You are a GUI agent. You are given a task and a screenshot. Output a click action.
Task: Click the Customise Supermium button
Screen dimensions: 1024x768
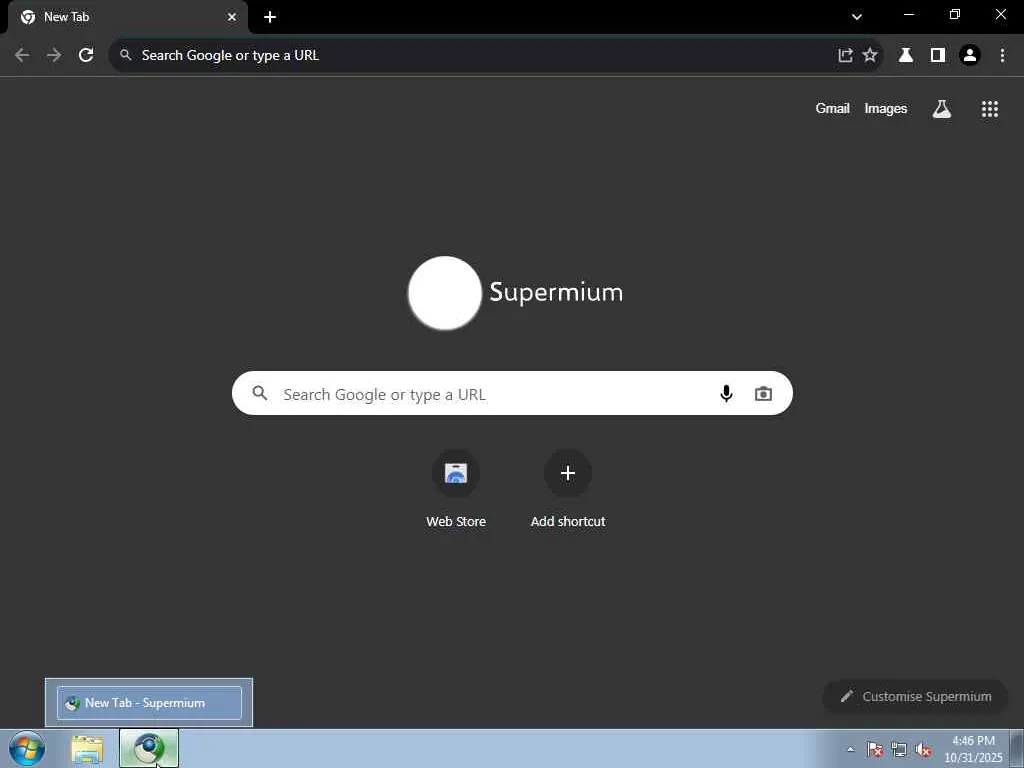[x=915, y=696]
